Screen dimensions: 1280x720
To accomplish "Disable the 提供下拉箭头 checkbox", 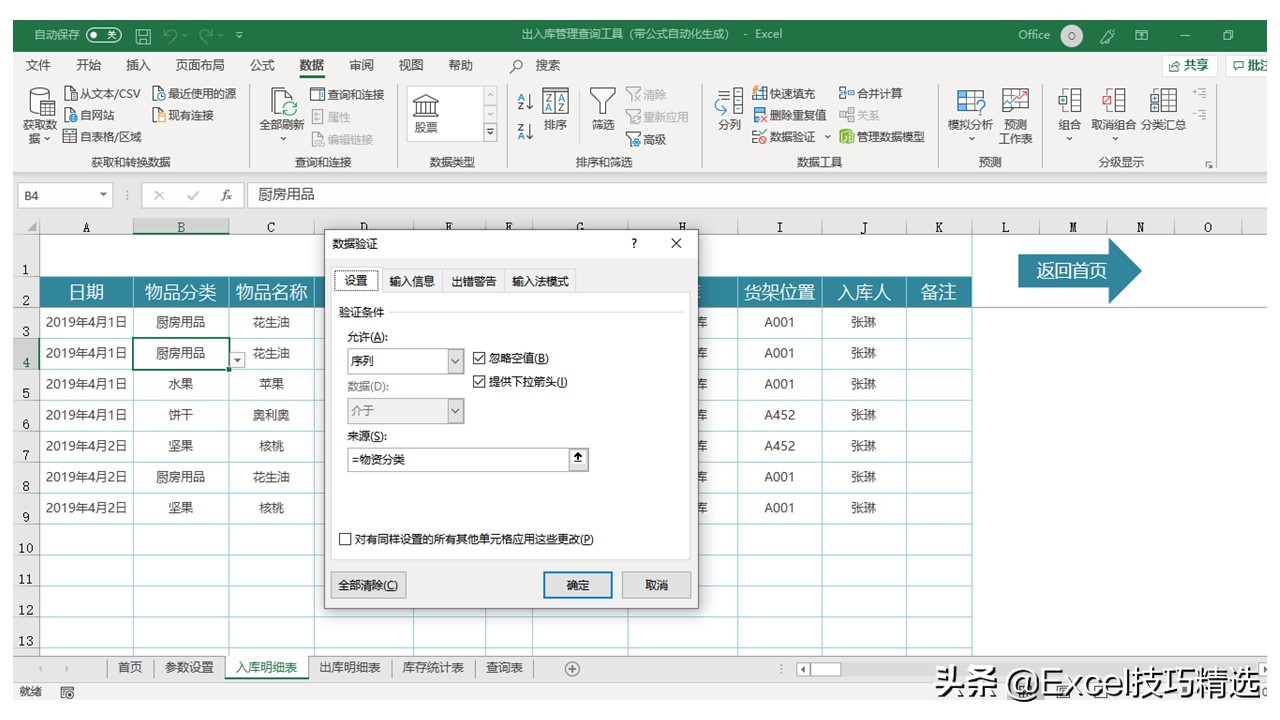I will 479,381.
